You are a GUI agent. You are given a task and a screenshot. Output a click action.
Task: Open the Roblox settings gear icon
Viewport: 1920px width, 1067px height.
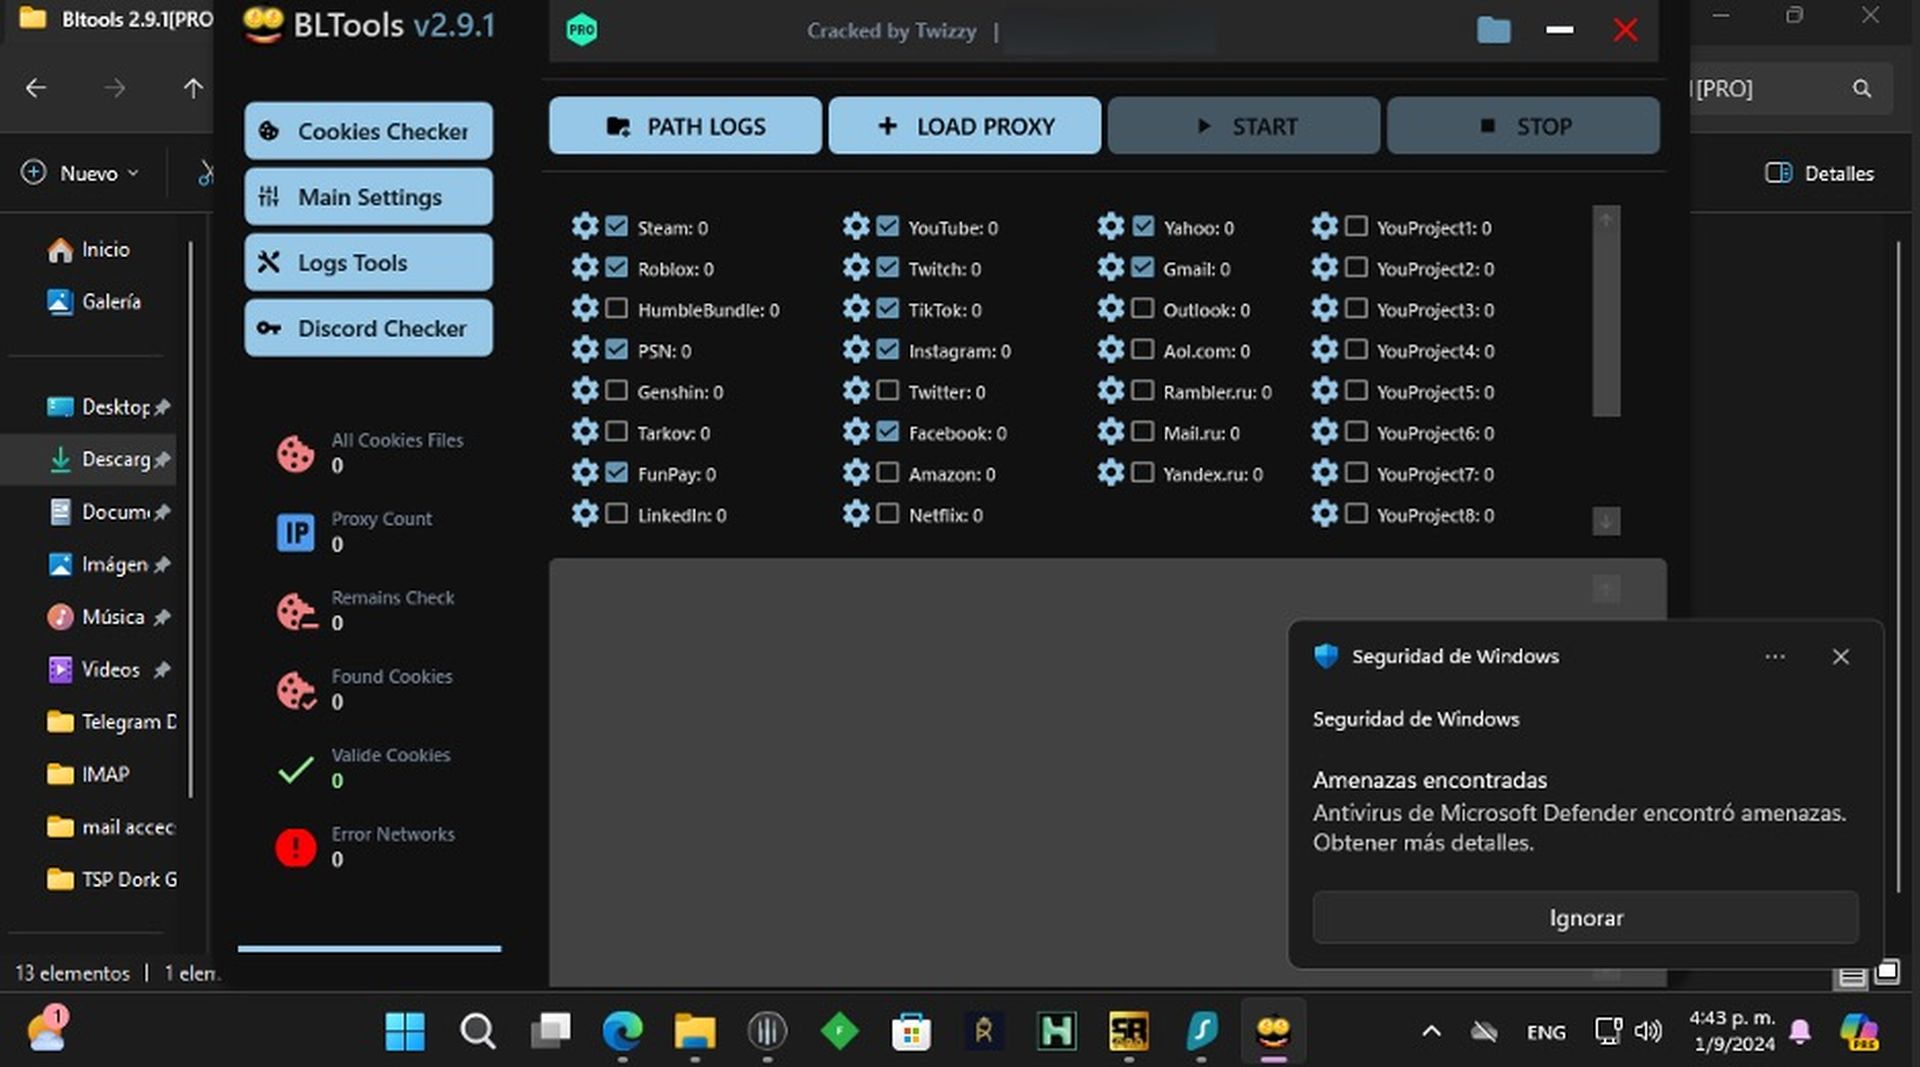[585, 268]
